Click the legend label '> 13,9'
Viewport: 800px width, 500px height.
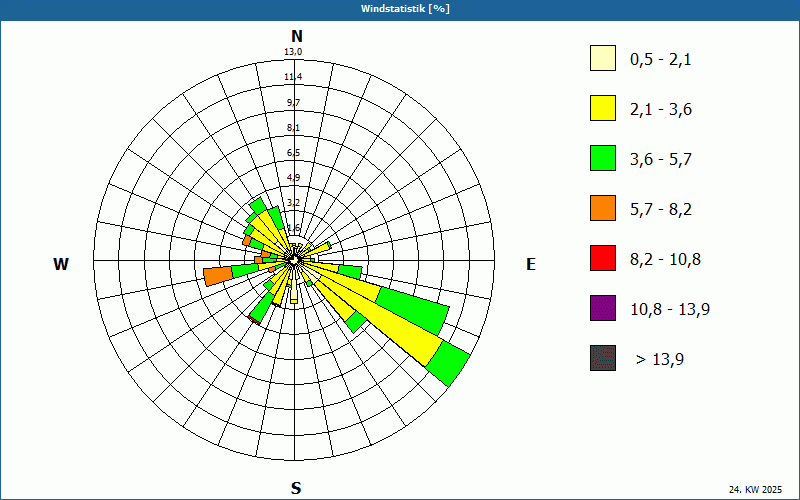(x=660, y=360)
